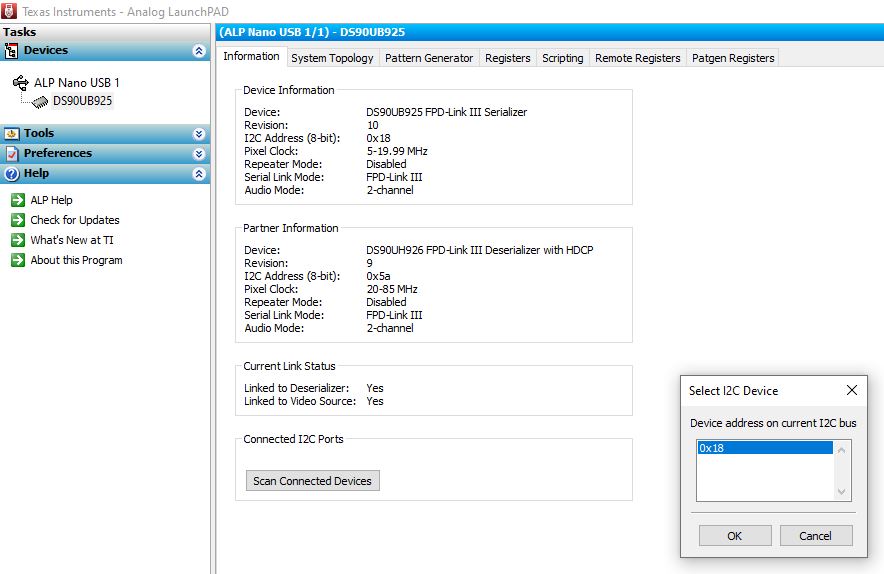Close the Select I2C Device dialog
Image resolution: width=884 pixels, height=574 pixels.
tap(852, 390)
